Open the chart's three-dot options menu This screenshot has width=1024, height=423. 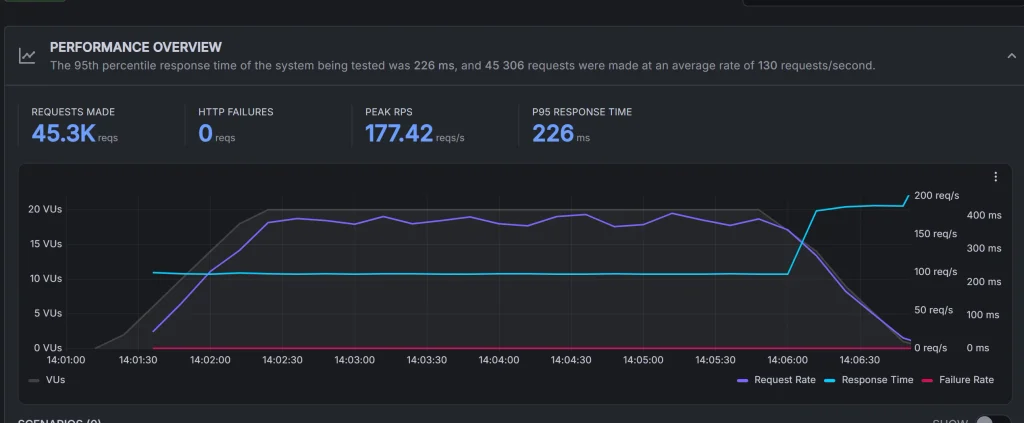pos(995,177)
